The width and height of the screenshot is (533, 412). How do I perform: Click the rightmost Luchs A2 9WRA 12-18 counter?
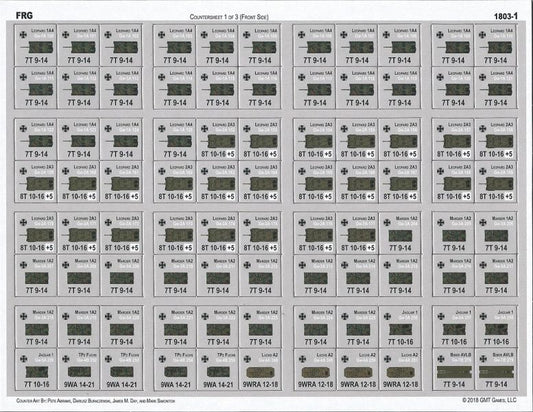[x=400, y=370]
